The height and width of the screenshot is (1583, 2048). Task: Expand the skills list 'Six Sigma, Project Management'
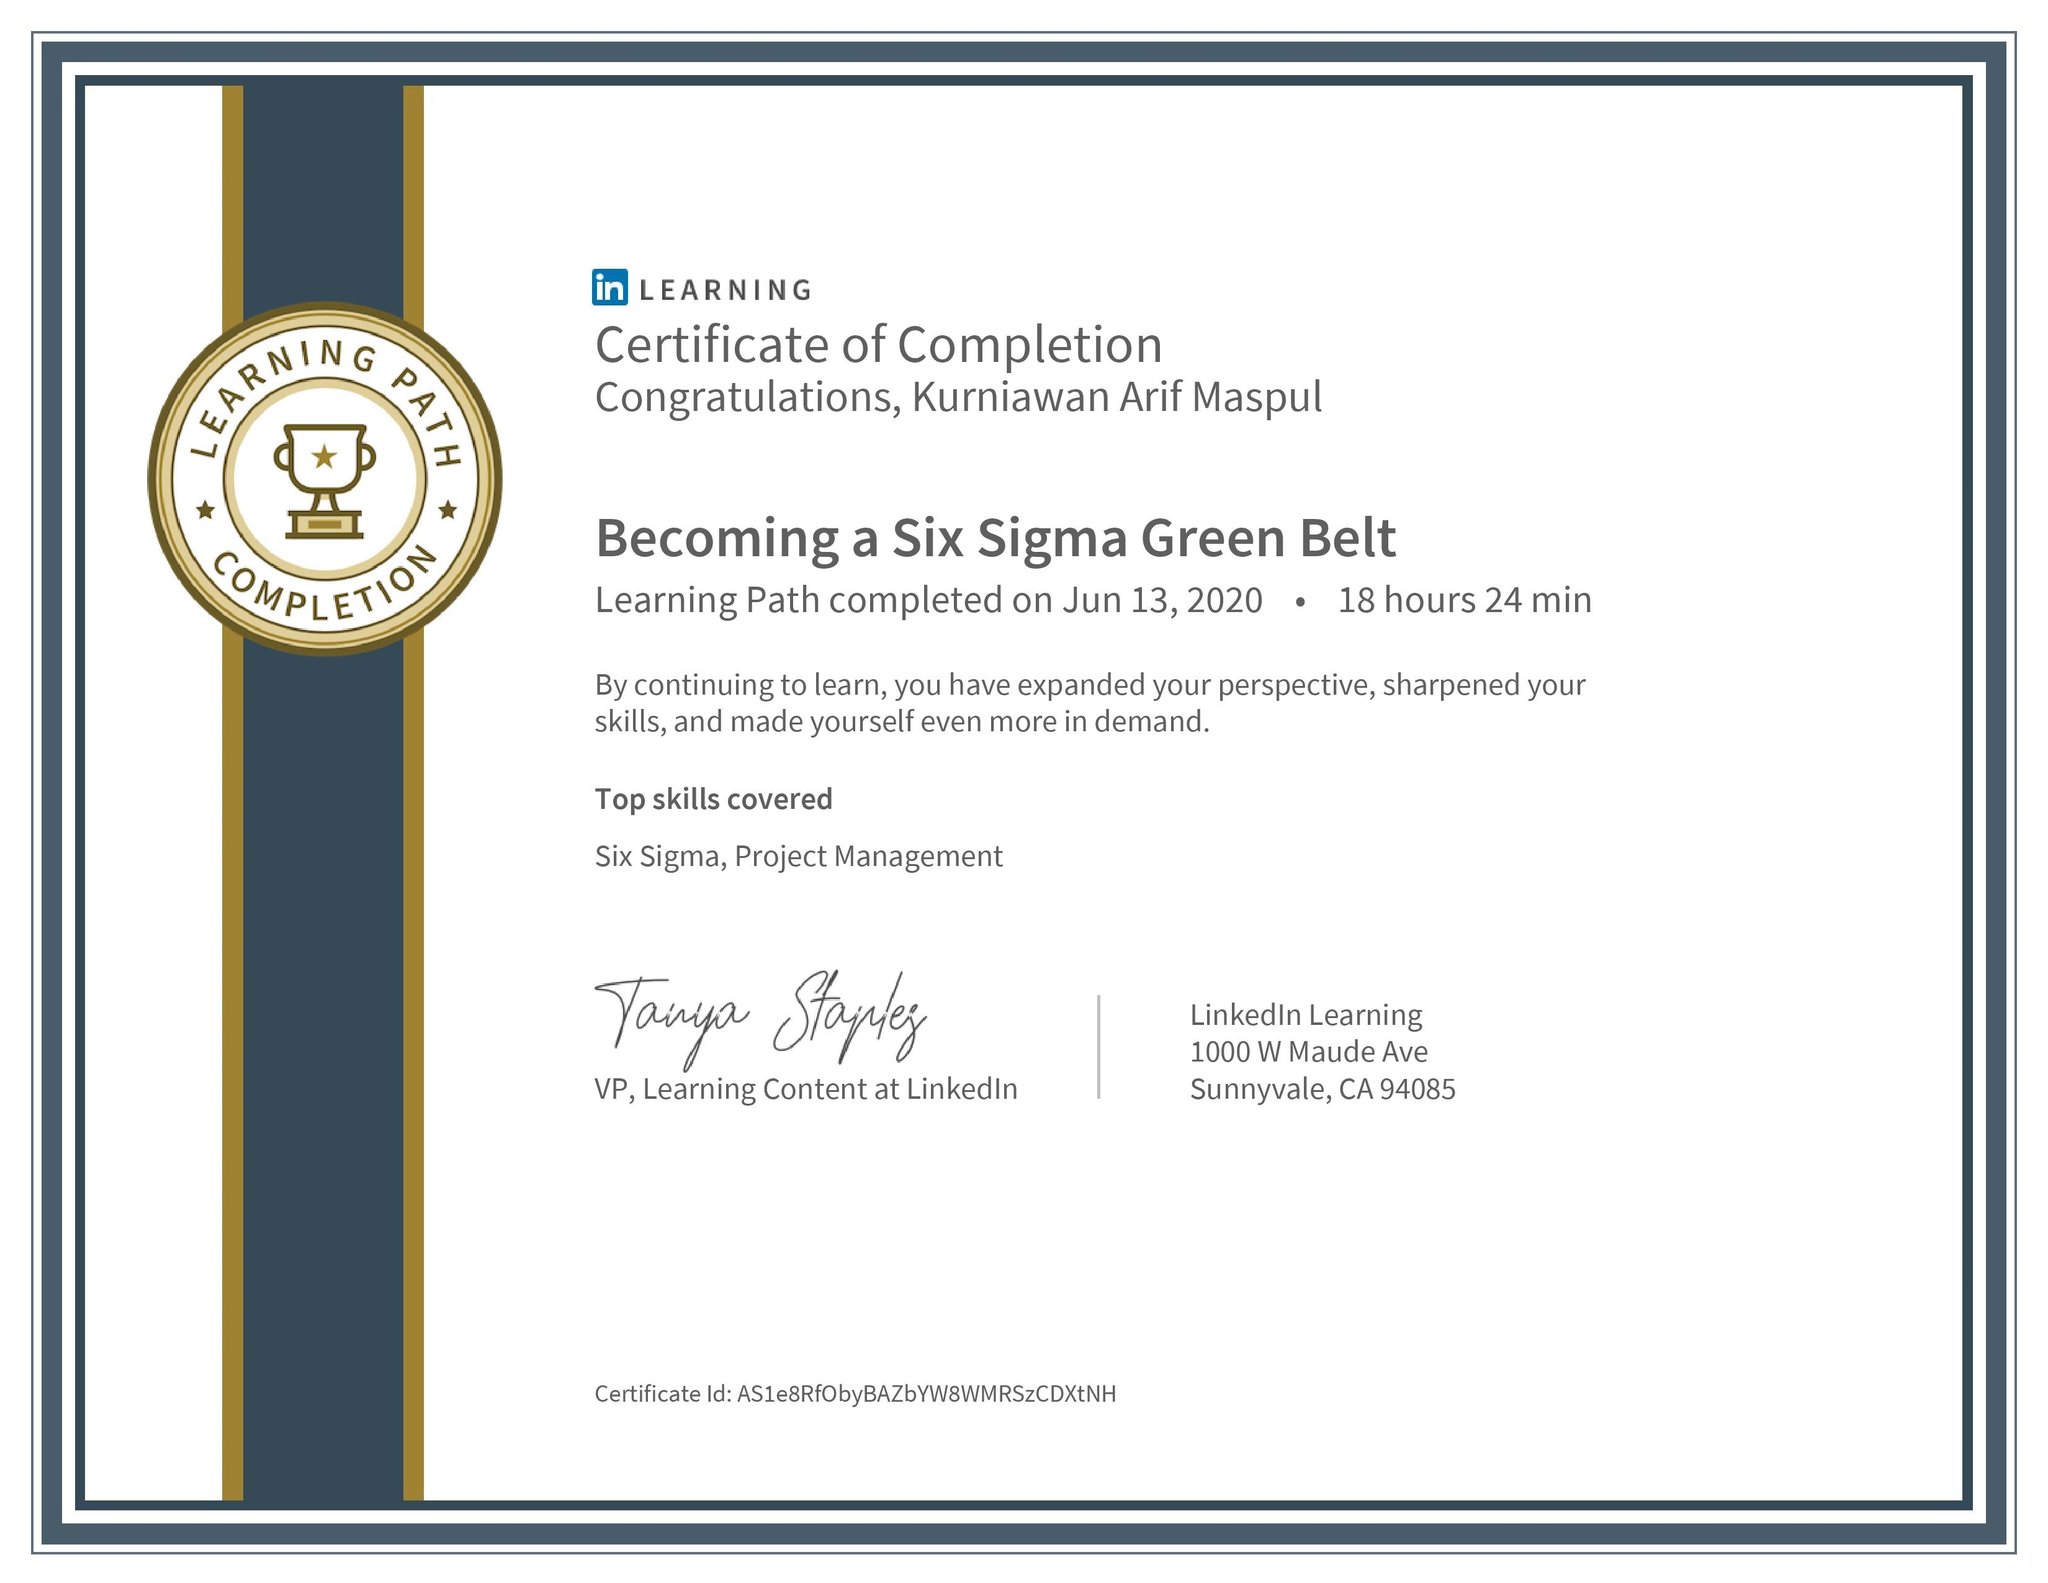click(799, 856)
